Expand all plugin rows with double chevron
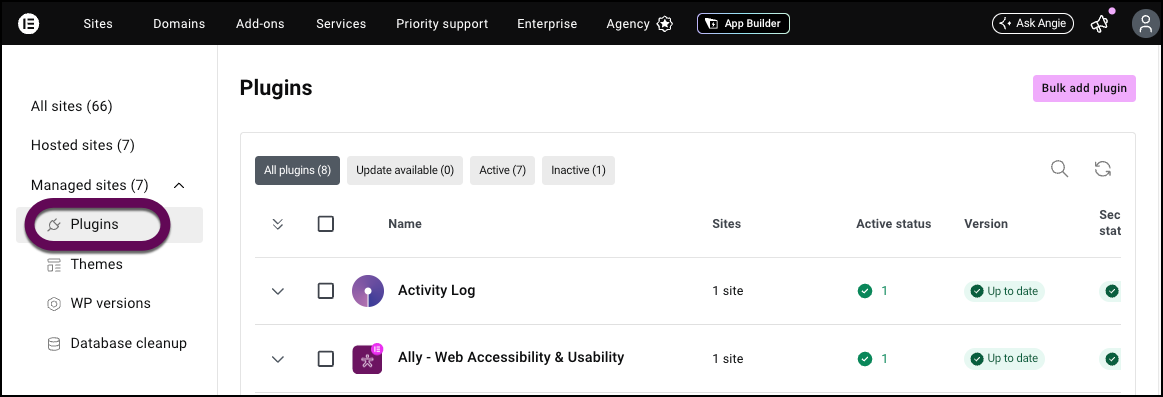This screenshot has height=397, width=1163. 278,224
